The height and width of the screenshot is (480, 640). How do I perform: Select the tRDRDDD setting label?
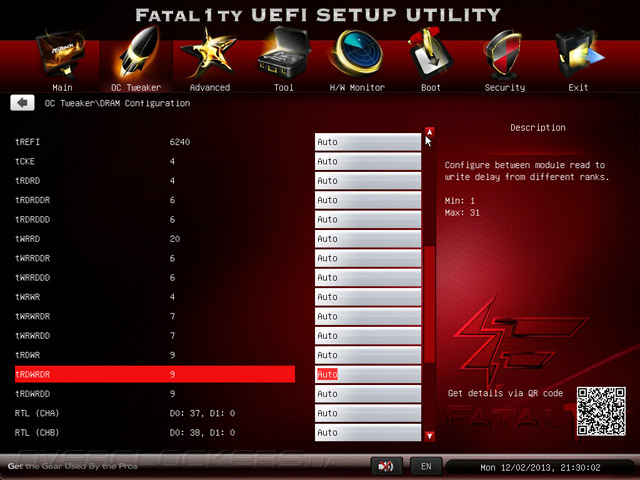[x=33, y=220]
